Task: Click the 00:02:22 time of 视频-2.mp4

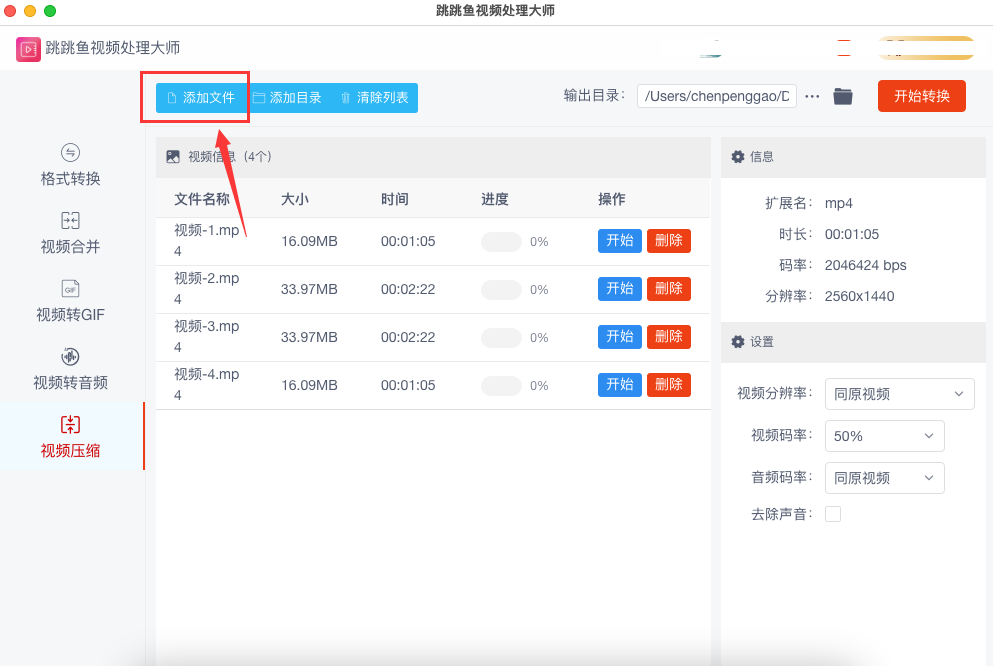Action: tap(408, 289)
